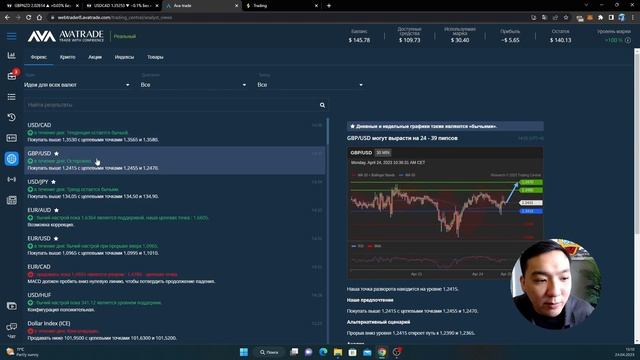Click the profit -$5.65 value
Viewport: 640px width, 360px height.
pos(510,40)
